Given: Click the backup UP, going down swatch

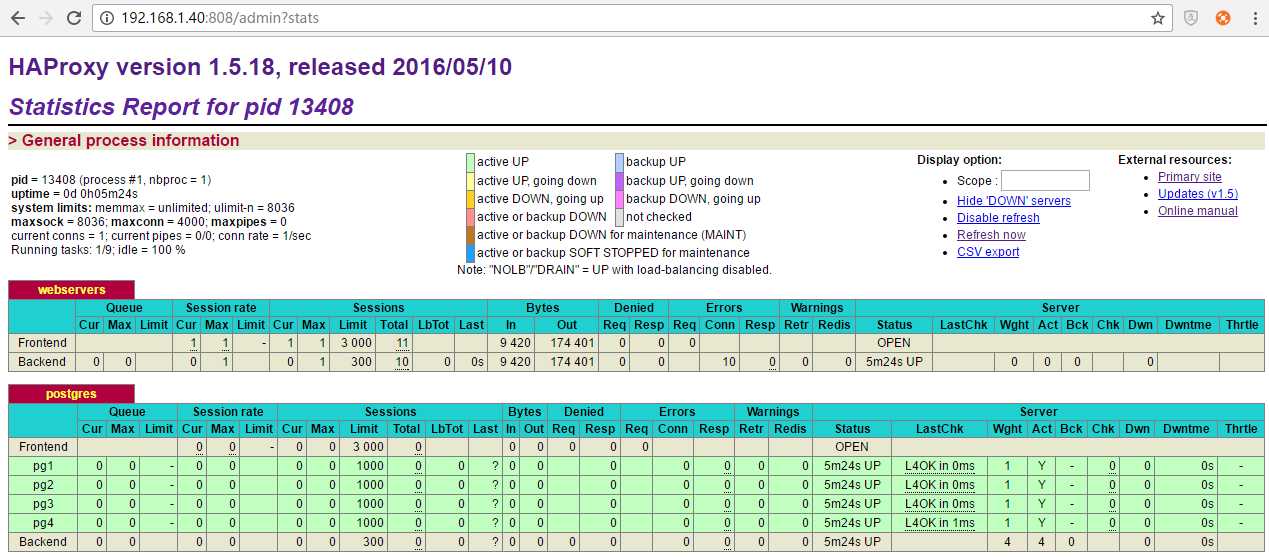Looking at the screenshot, I should pyautogui.click(x=619, y=180).
